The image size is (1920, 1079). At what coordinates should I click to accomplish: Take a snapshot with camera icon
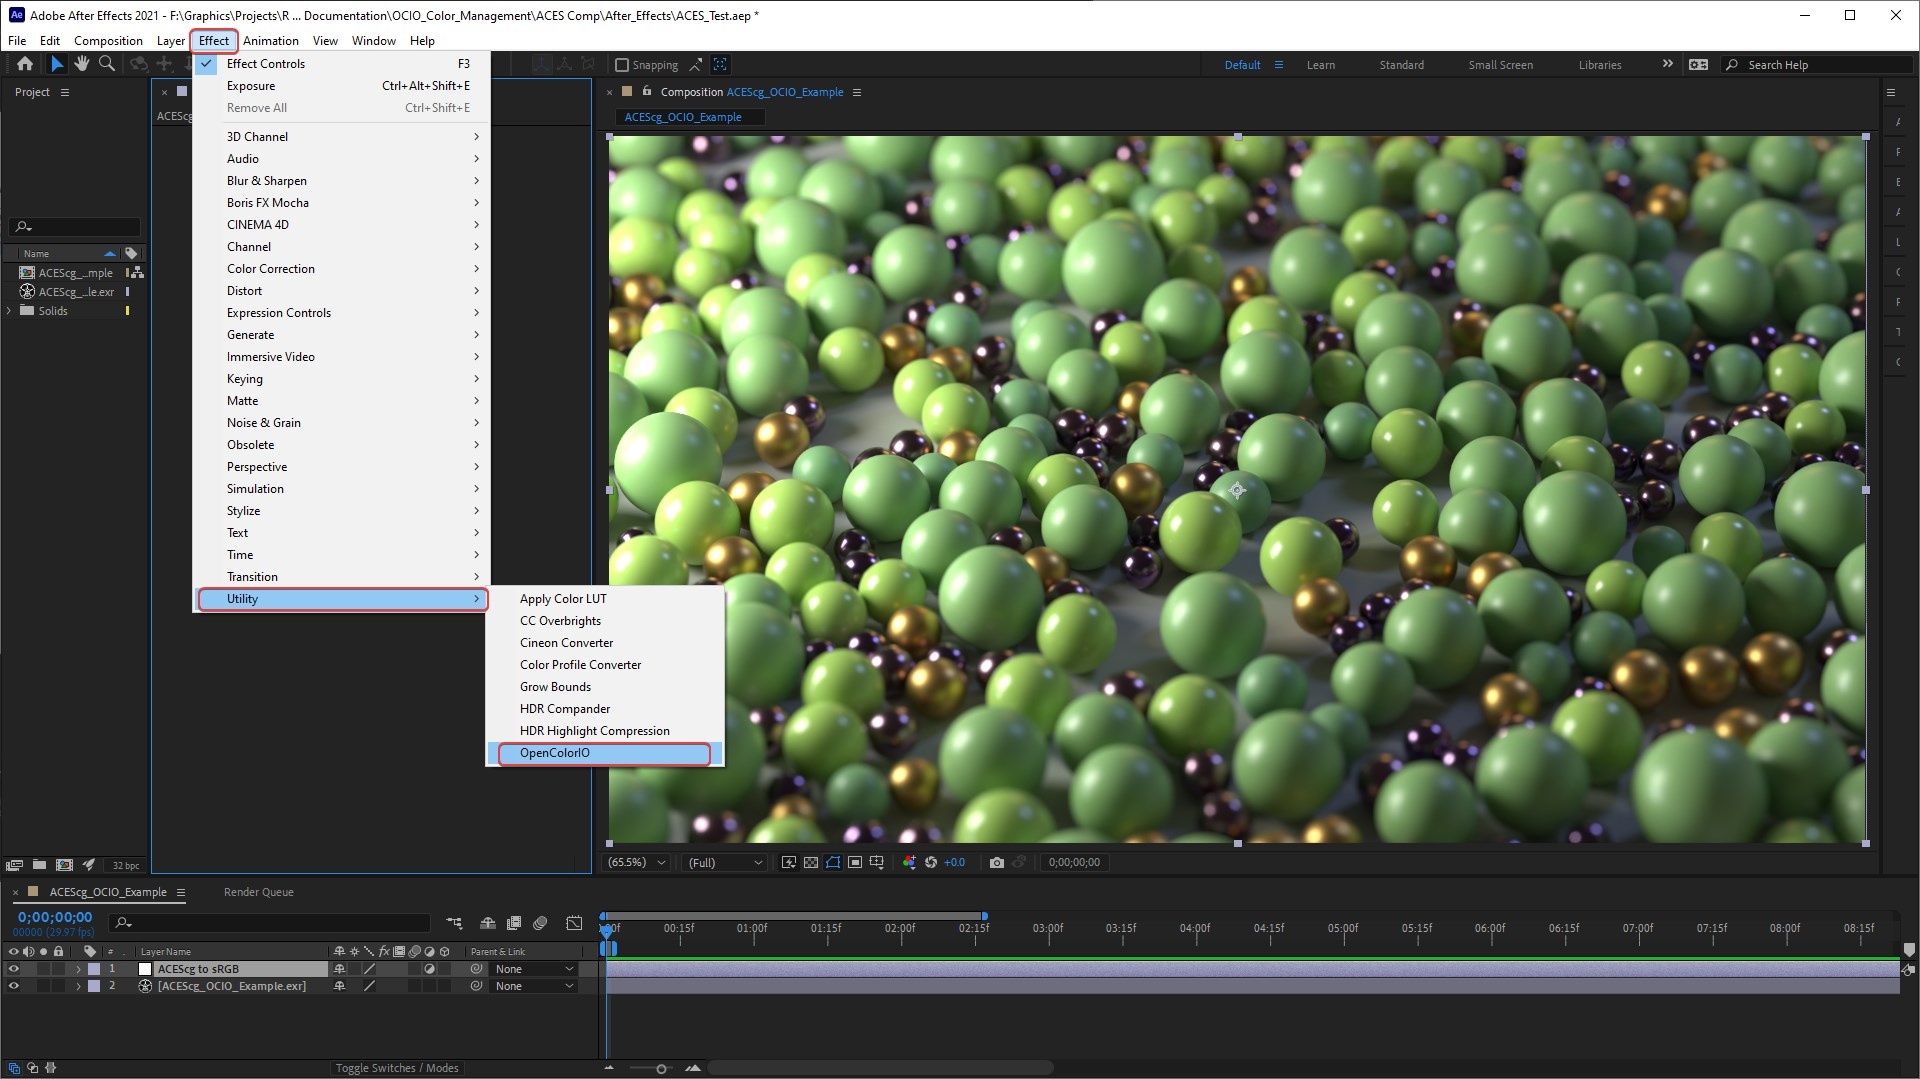click(x=996, y=862)
